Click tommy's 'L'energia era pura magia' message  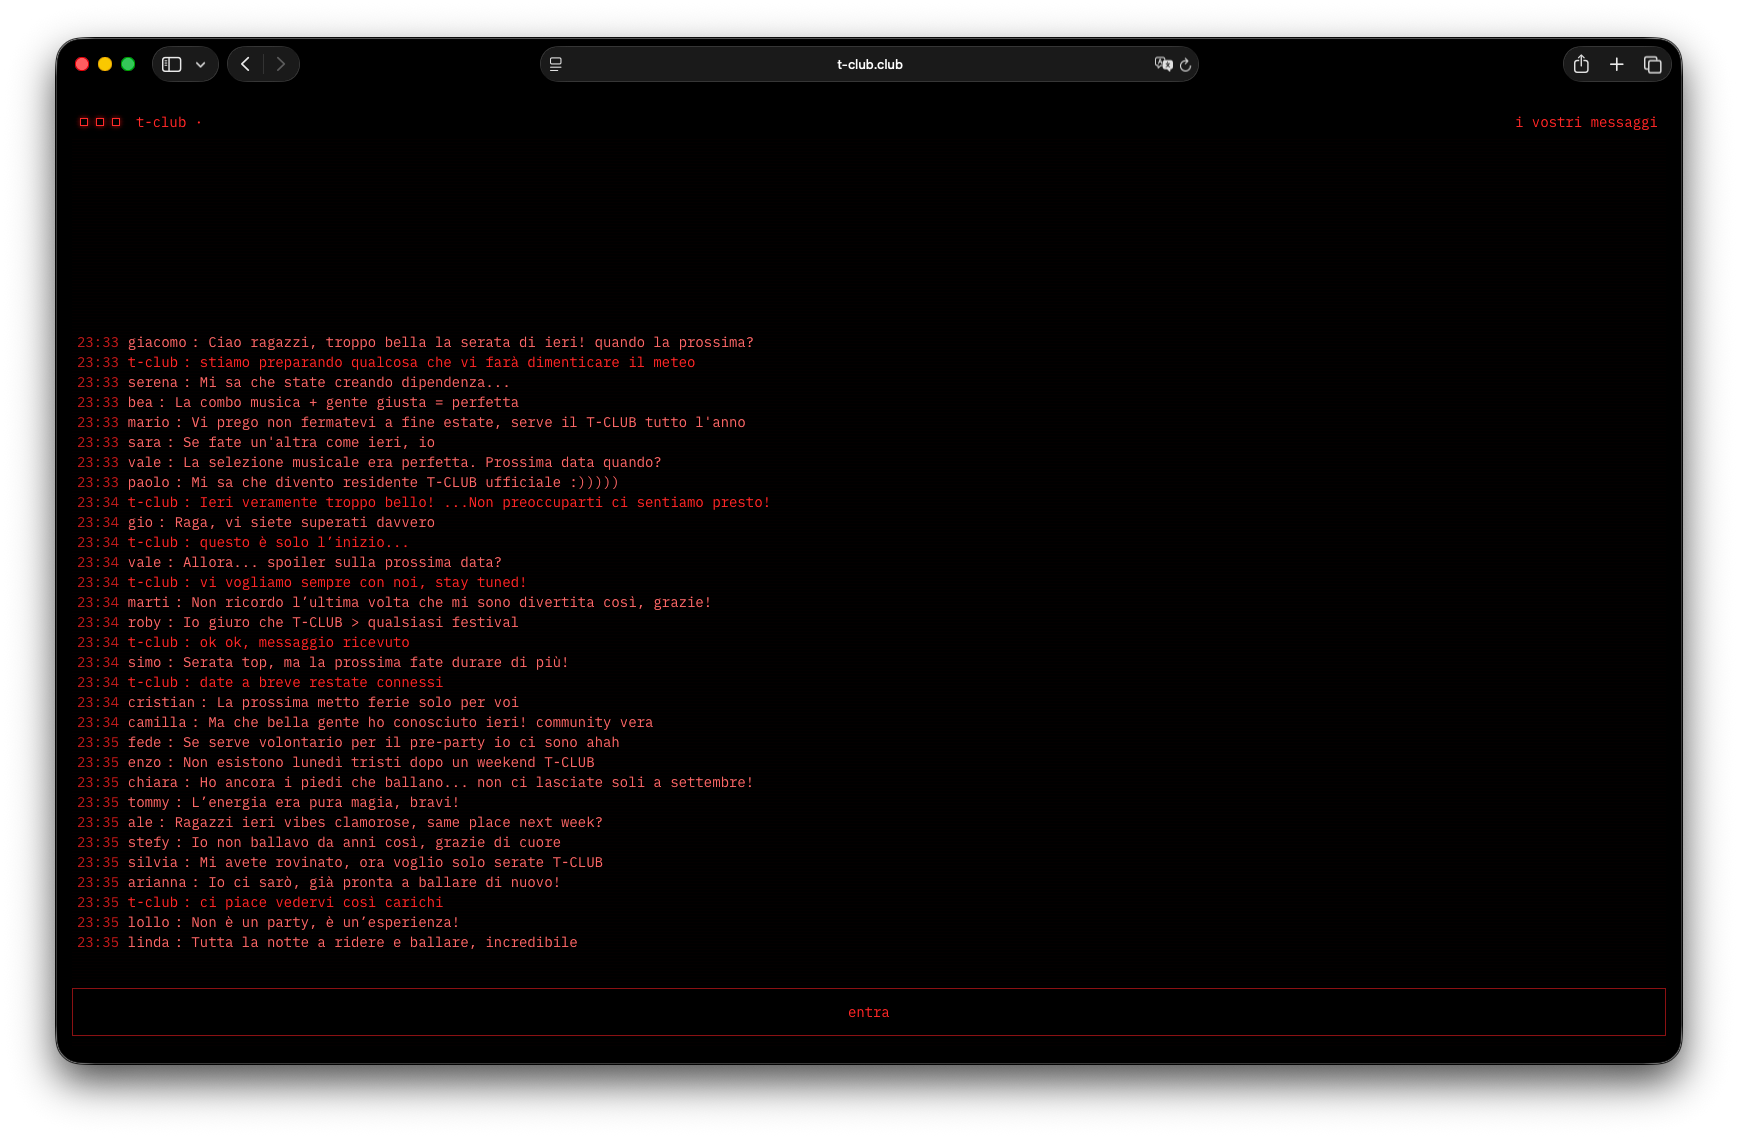268,803
